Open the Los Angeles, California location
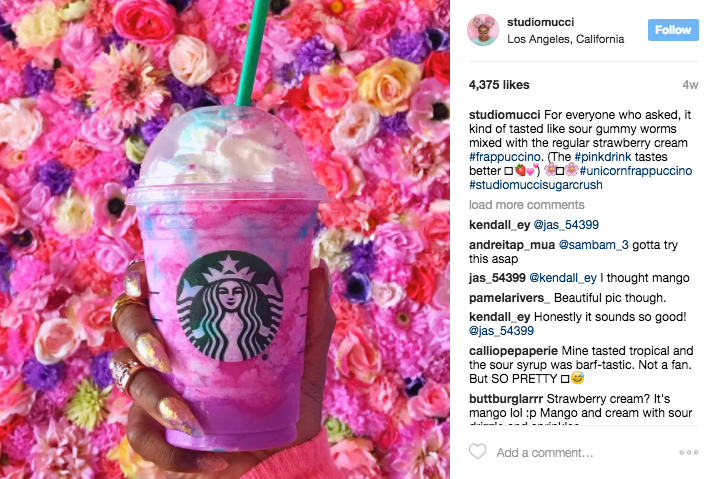The width and height of the screenshot is (718, 479). (x=566, y=39)
